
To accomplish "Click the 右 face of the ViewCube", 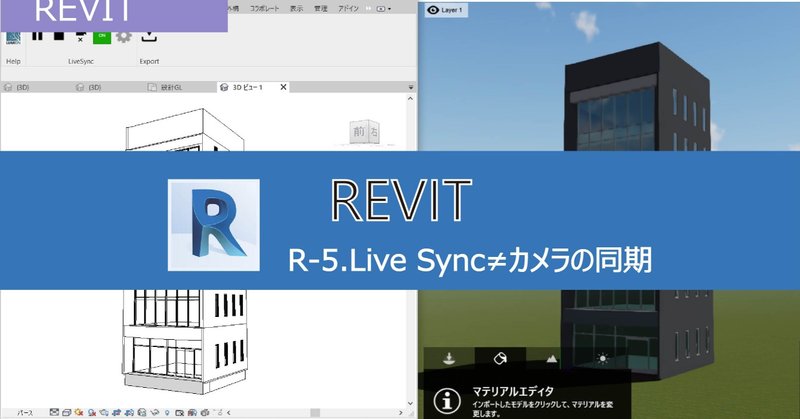I will (374, 132).
